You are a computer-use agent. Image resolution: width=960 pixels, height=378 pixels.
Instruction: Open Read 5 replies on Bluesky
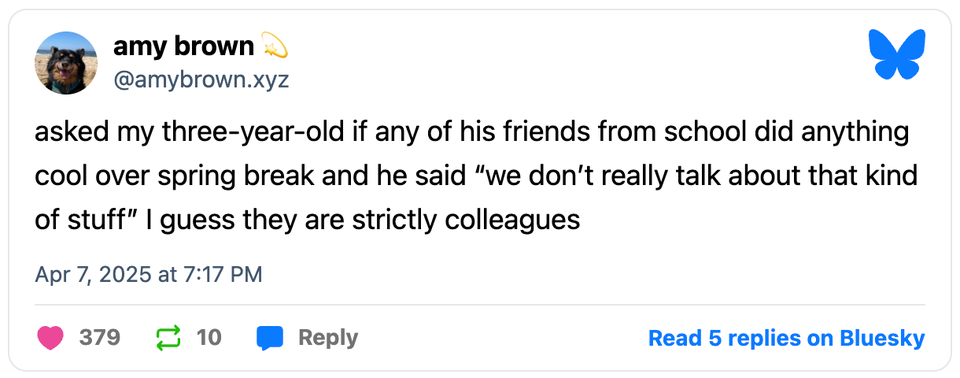(786, 338)
